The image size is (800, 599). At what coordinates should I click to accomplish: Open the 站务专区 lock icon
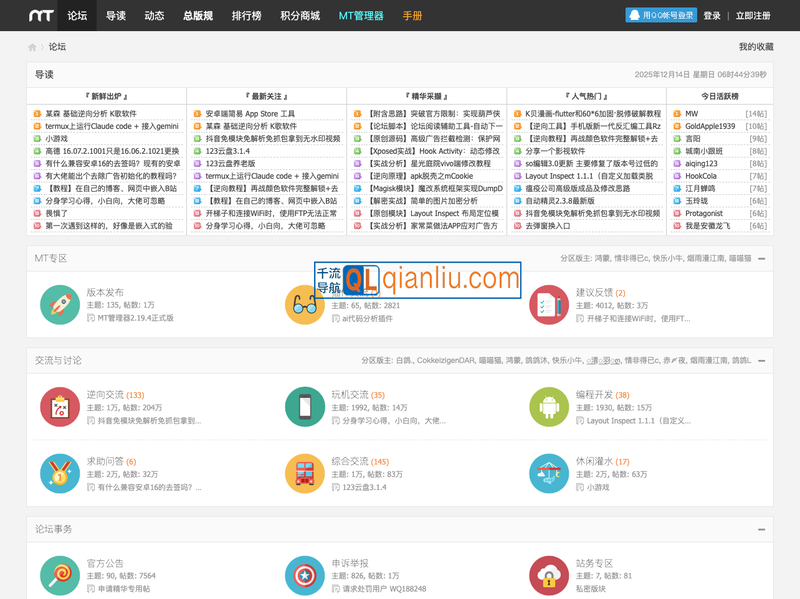pyautogui.click(x=549, y=575)
